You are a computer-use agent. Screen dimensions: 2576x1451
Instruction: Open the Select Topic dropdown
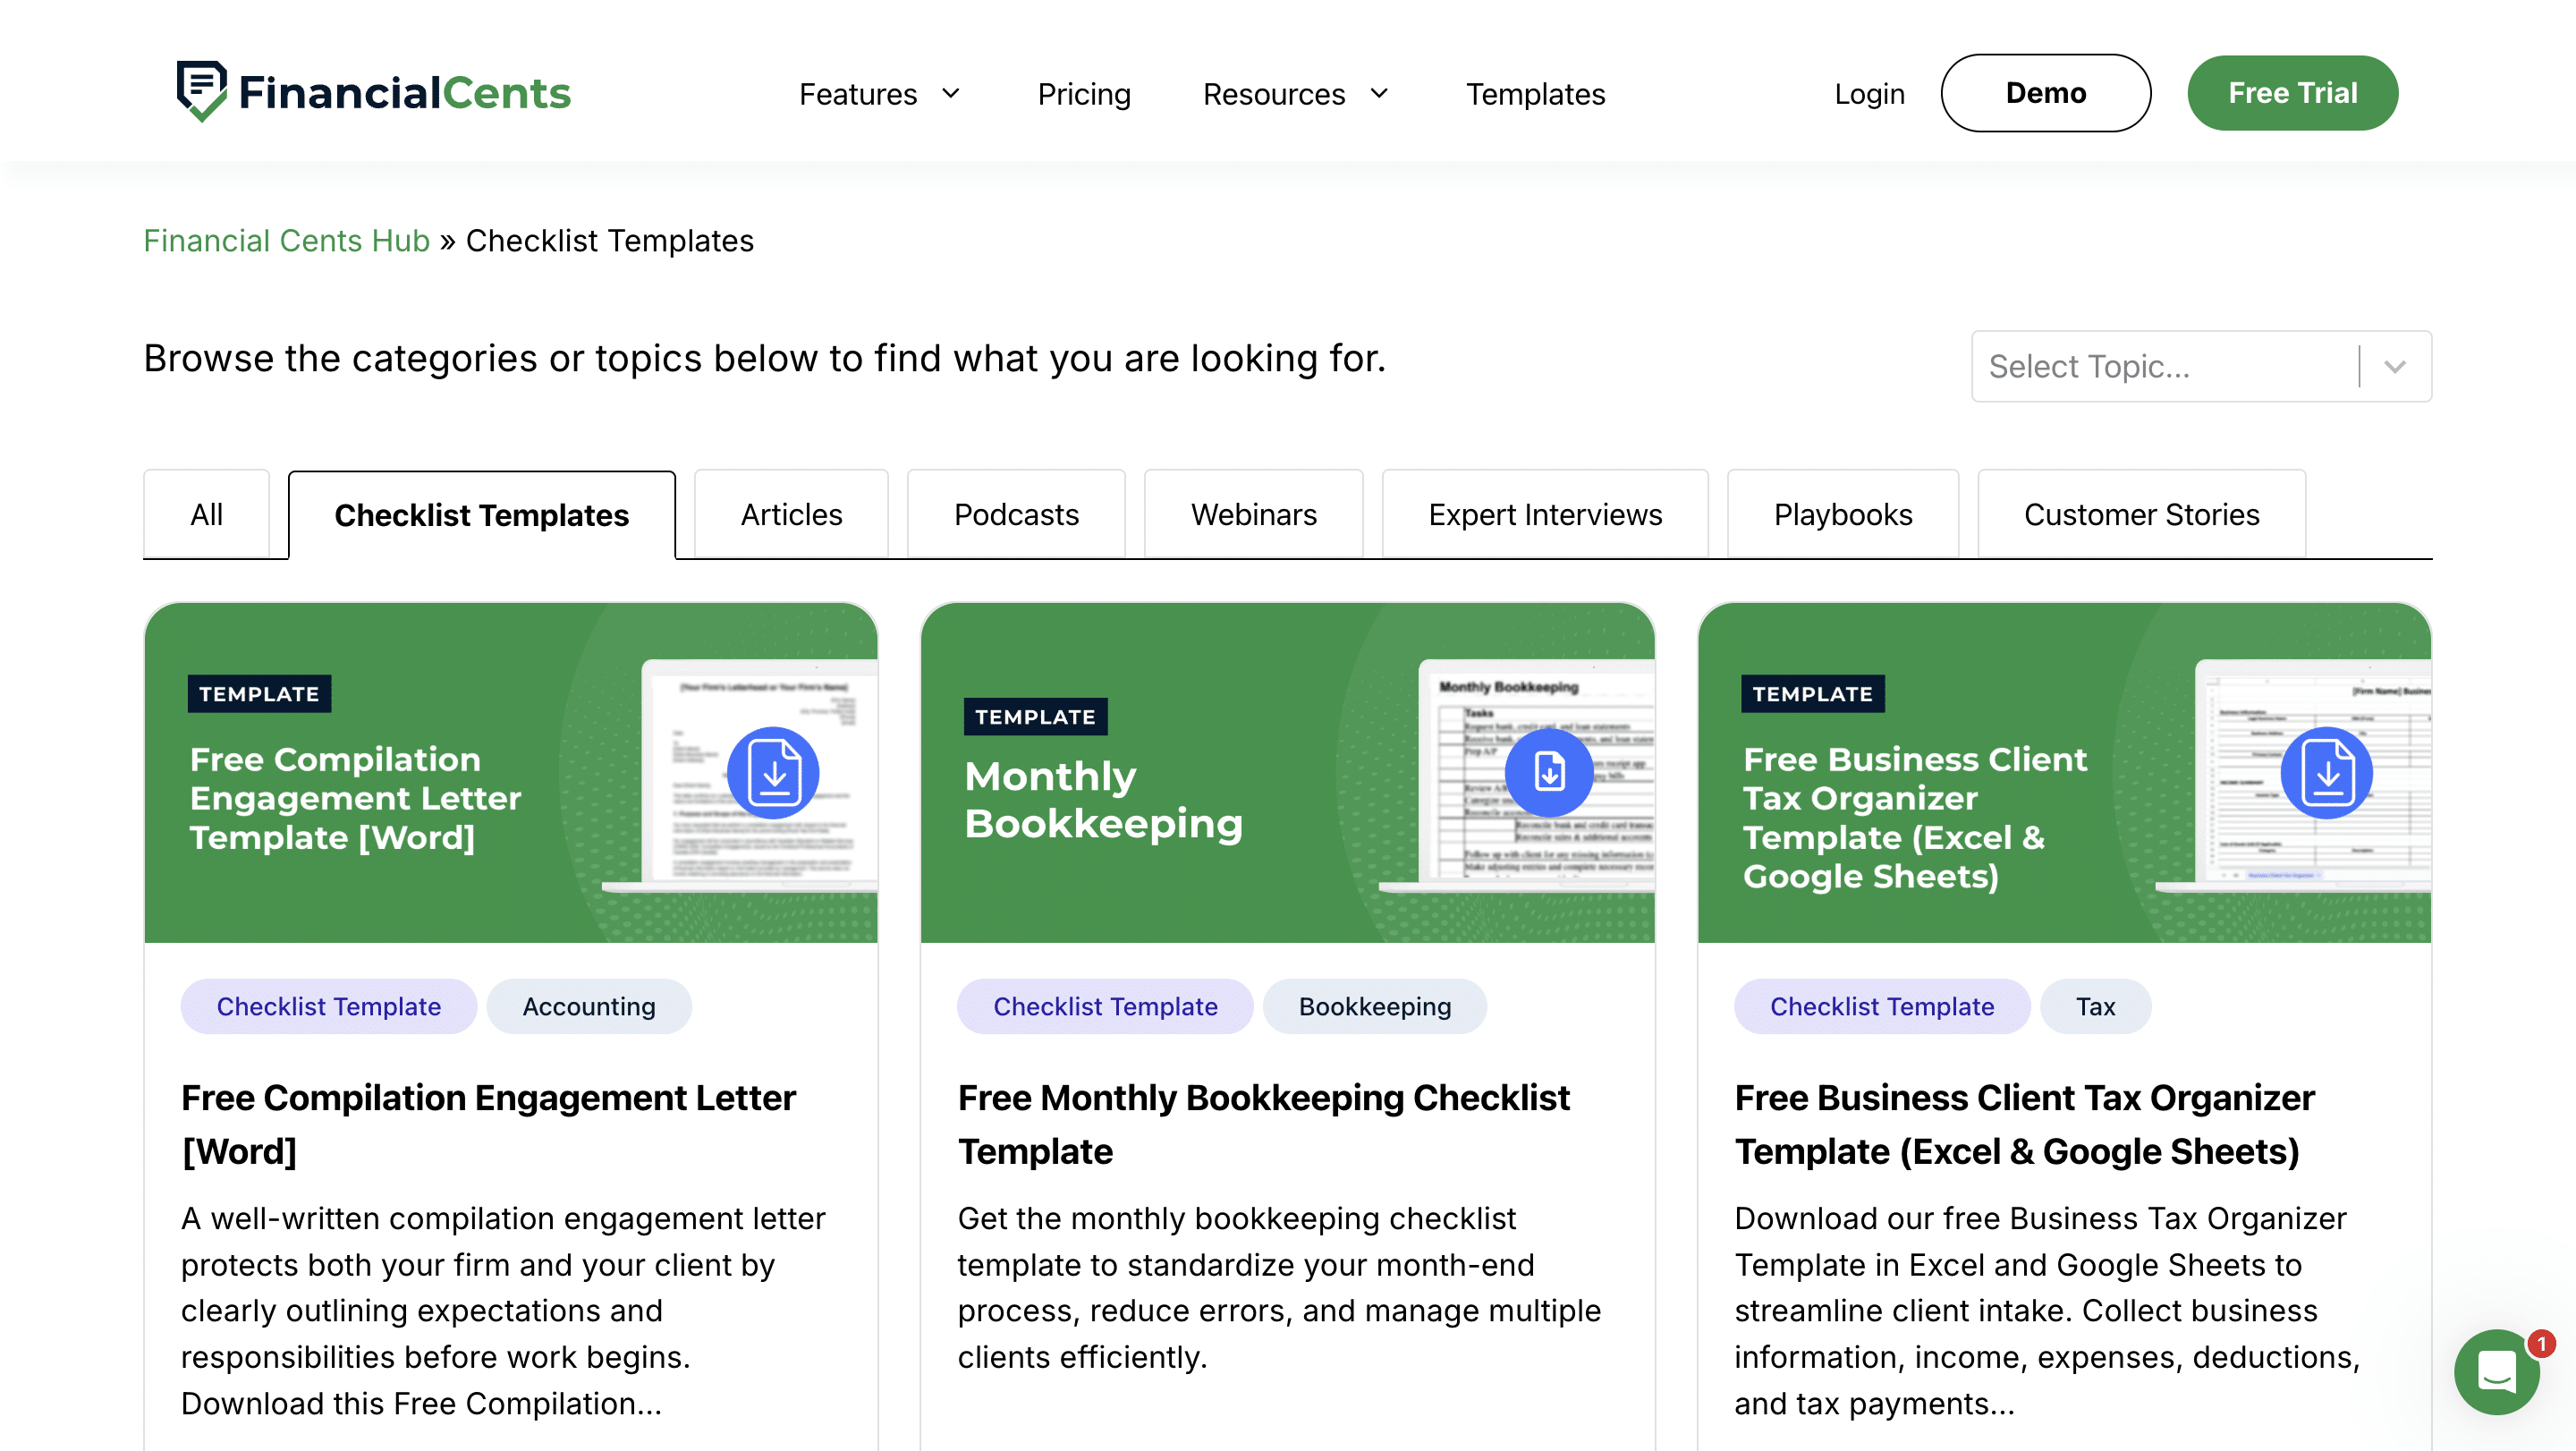(x=2200, y=366)
